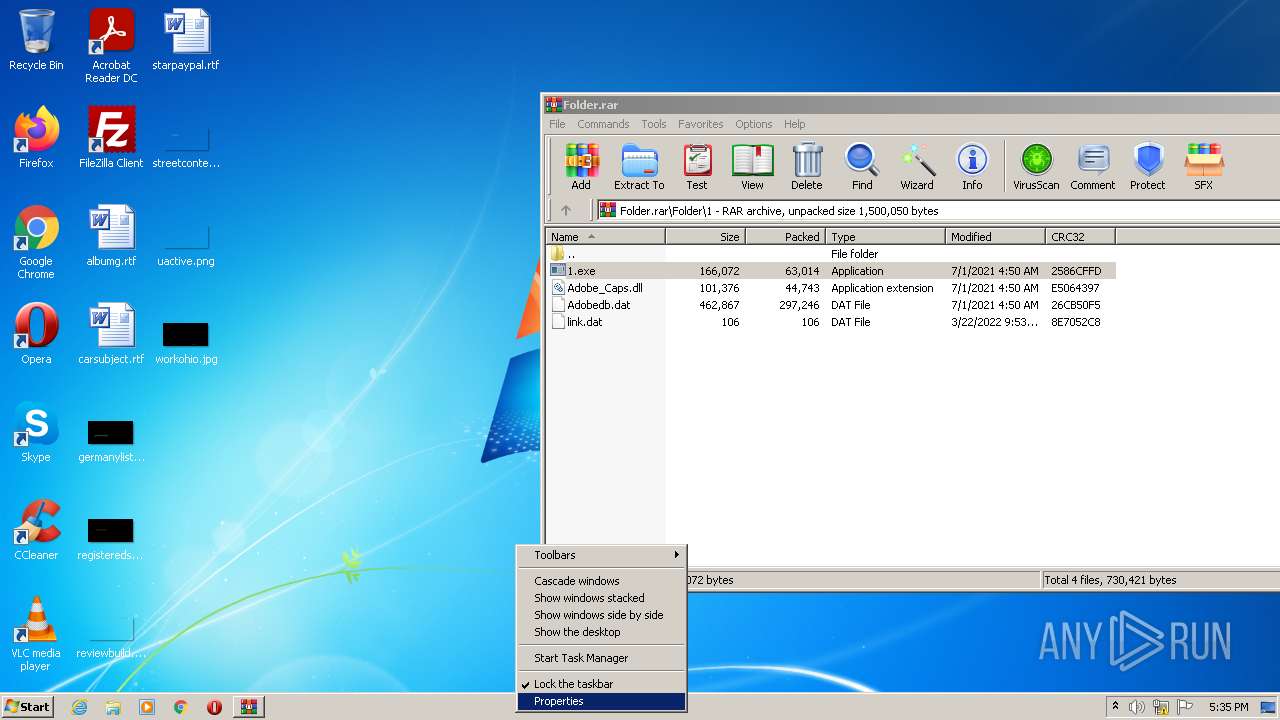Image resolution: width=1280 pixels, height=720 pixels.
Task: Run the Test archive tool
Action: pos(697,166)
